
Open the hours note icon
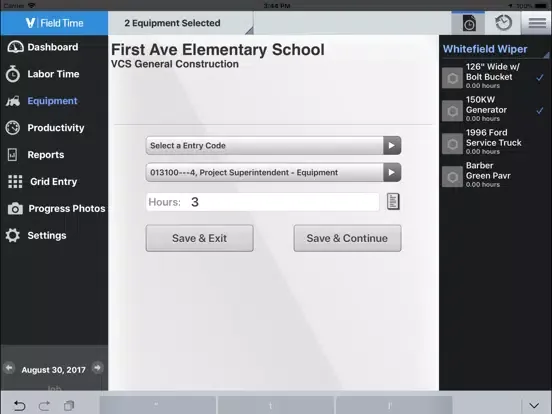pos(393,202)
